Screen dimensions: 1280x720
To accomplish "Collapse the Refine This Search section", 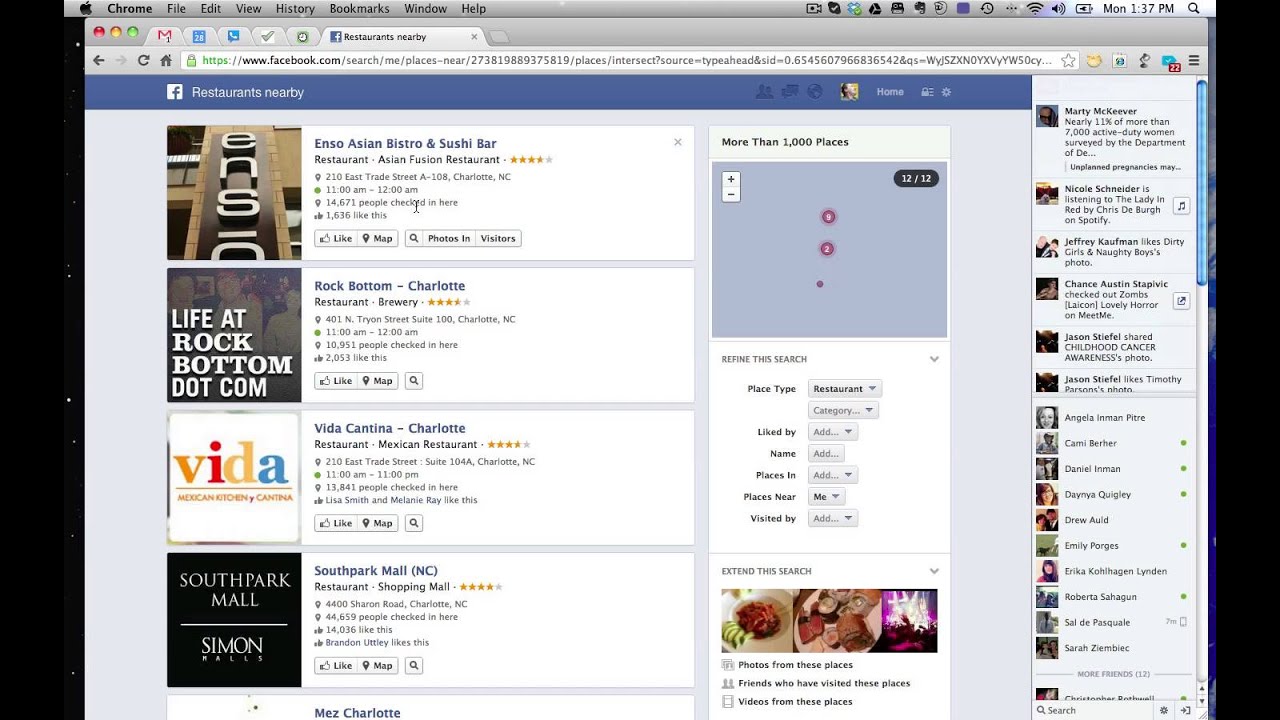I will click(x=934, y=359).
